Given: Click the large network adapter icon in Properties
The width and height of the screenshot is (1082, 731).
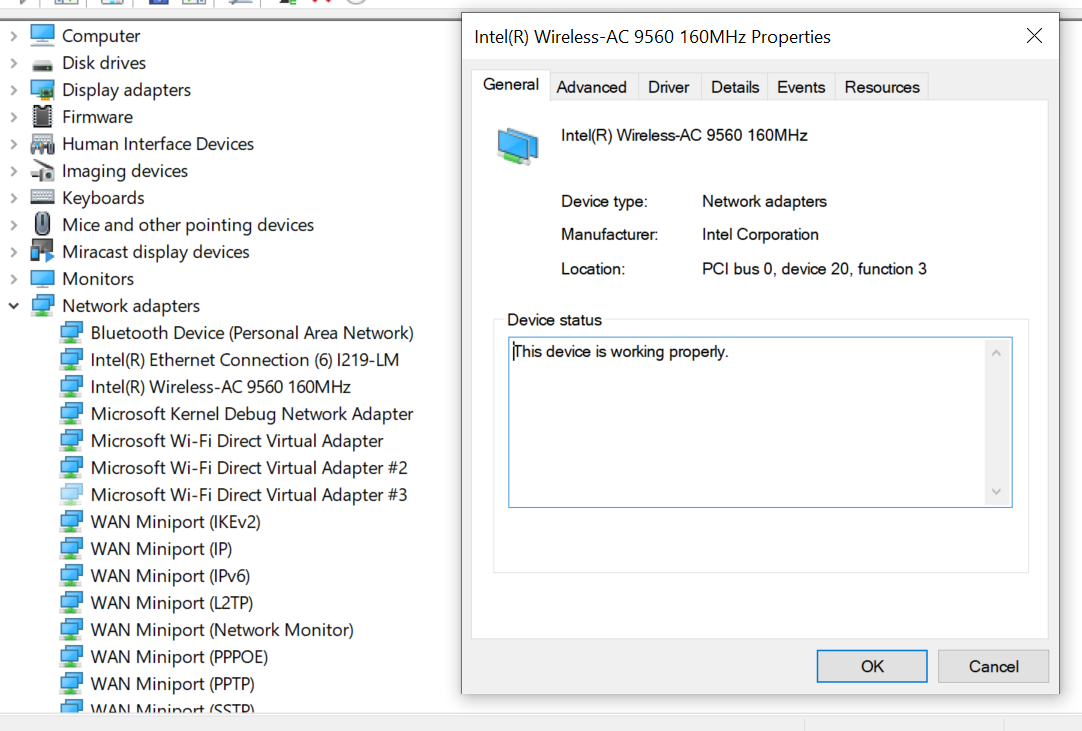Looking at the screenshot, I should click(518, 146).
